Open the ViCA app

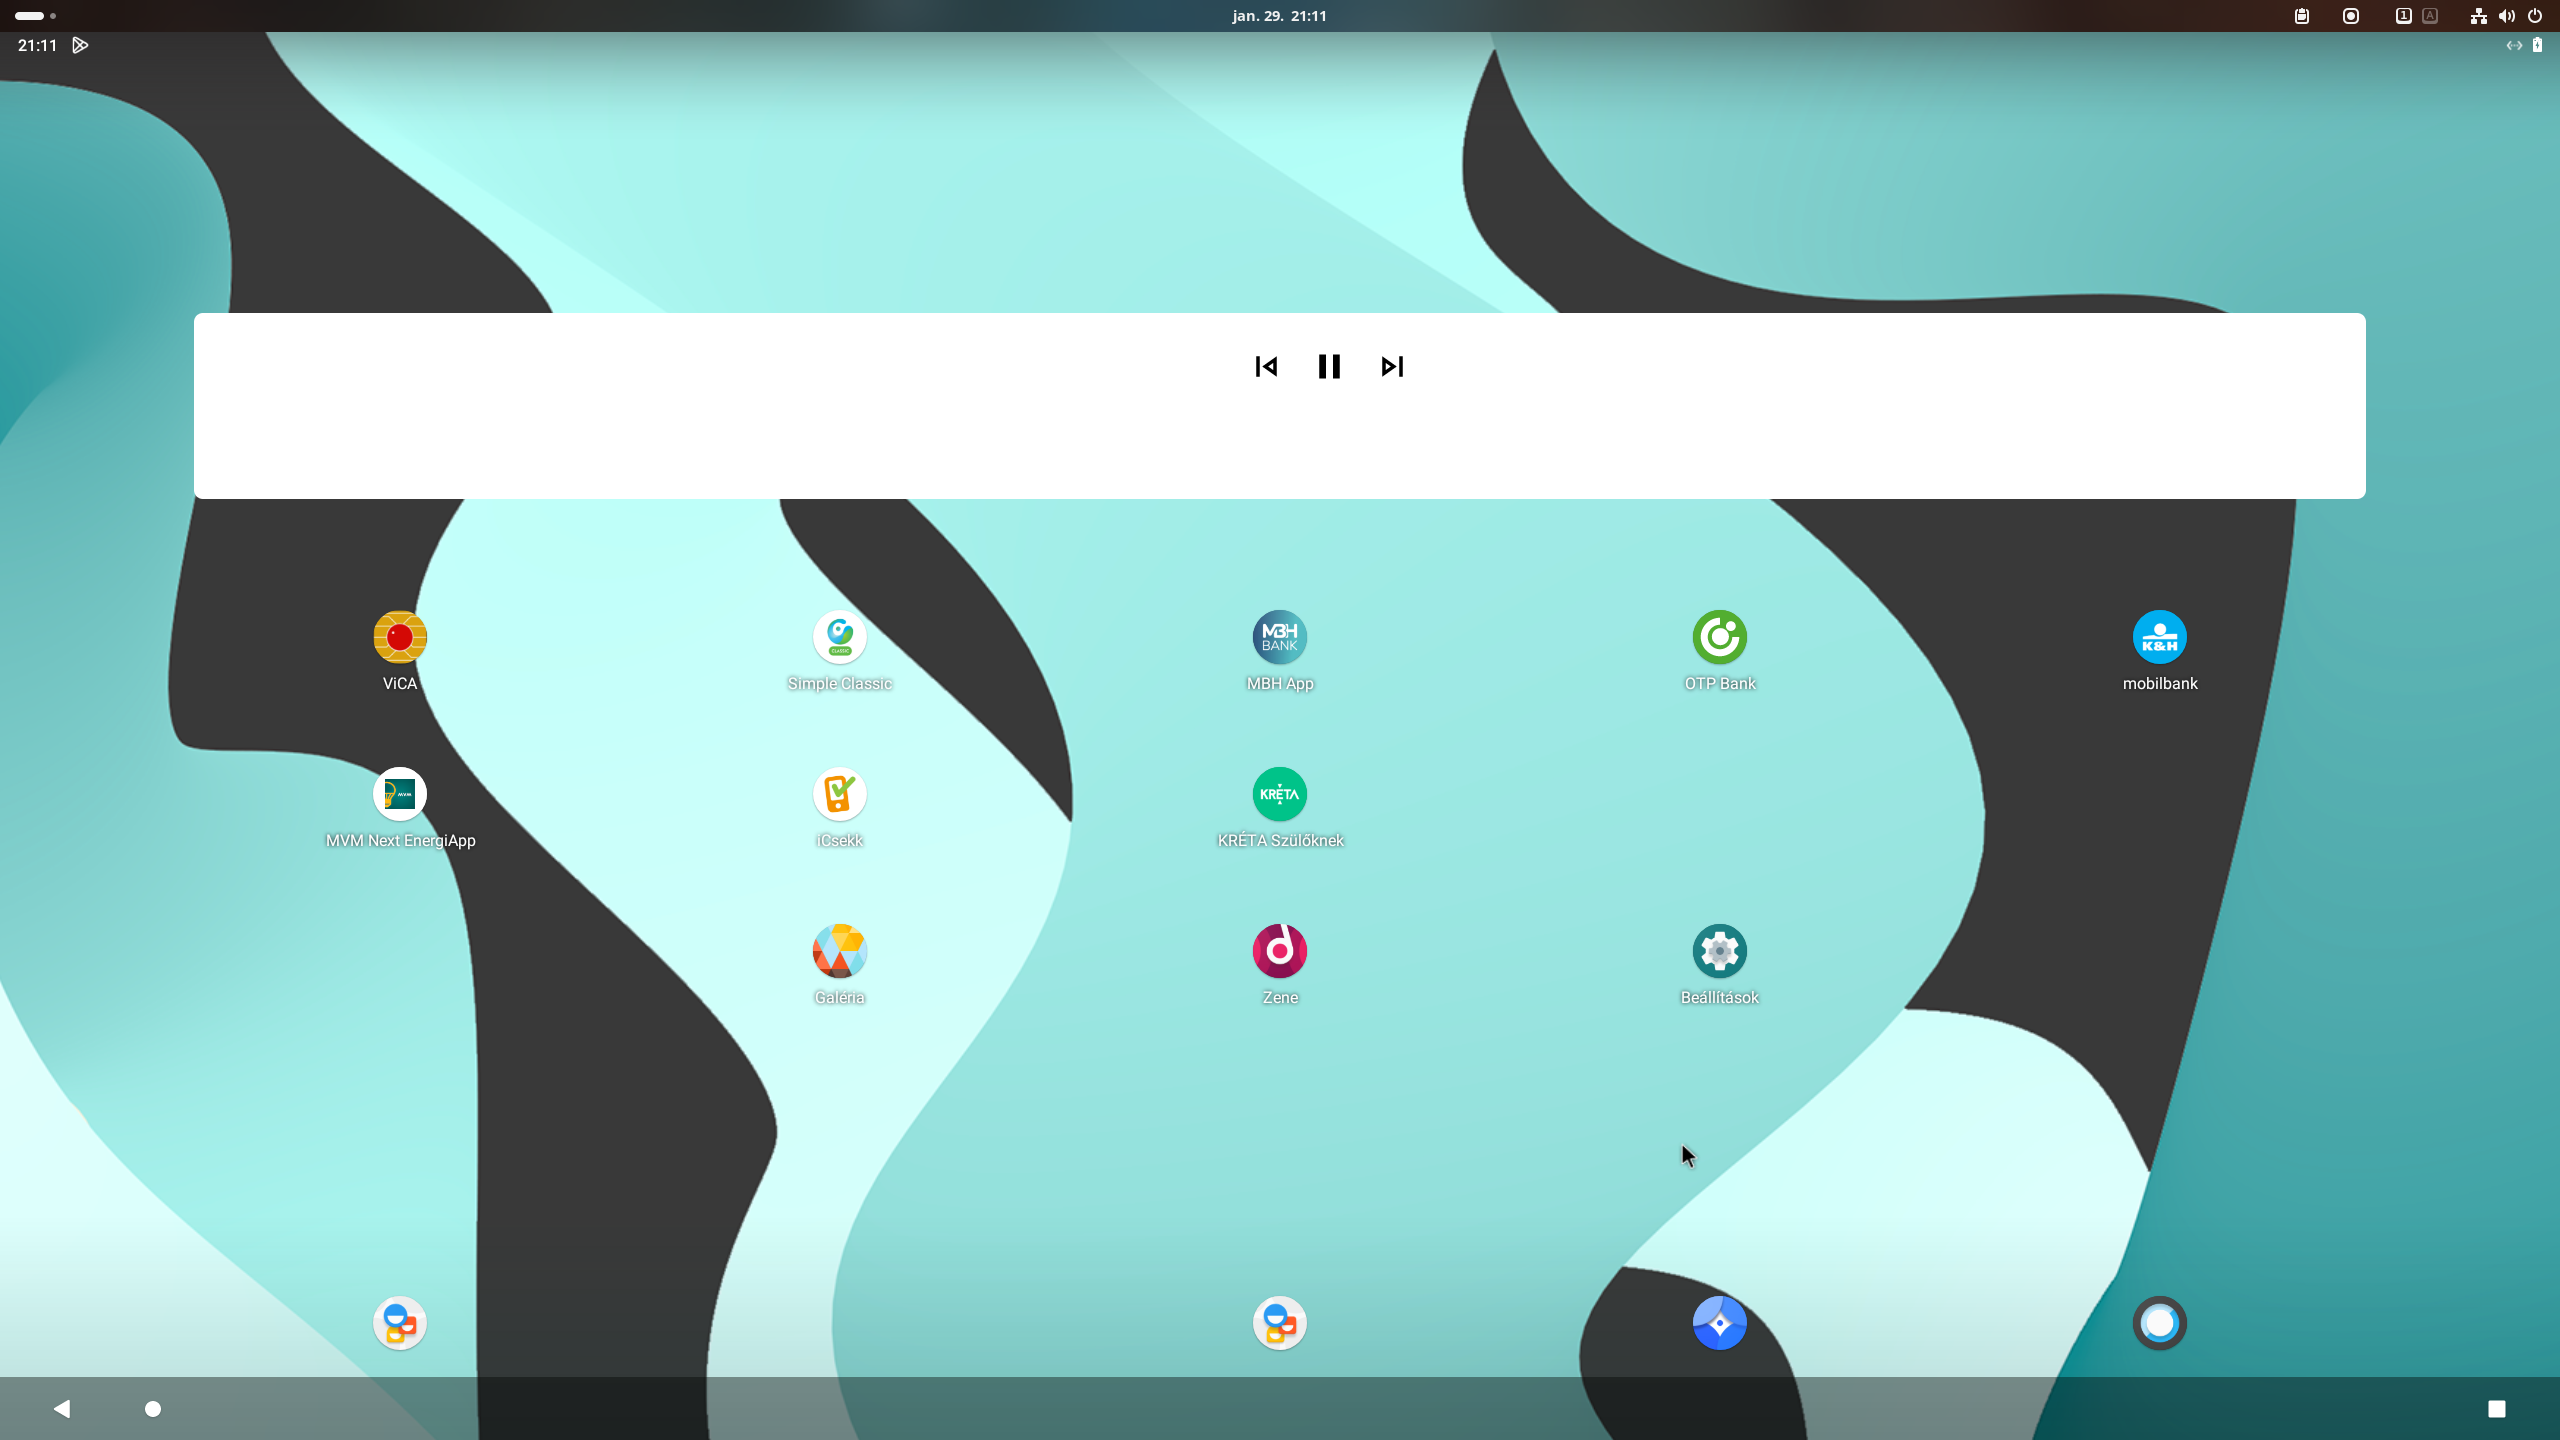[x=399, y=637]
